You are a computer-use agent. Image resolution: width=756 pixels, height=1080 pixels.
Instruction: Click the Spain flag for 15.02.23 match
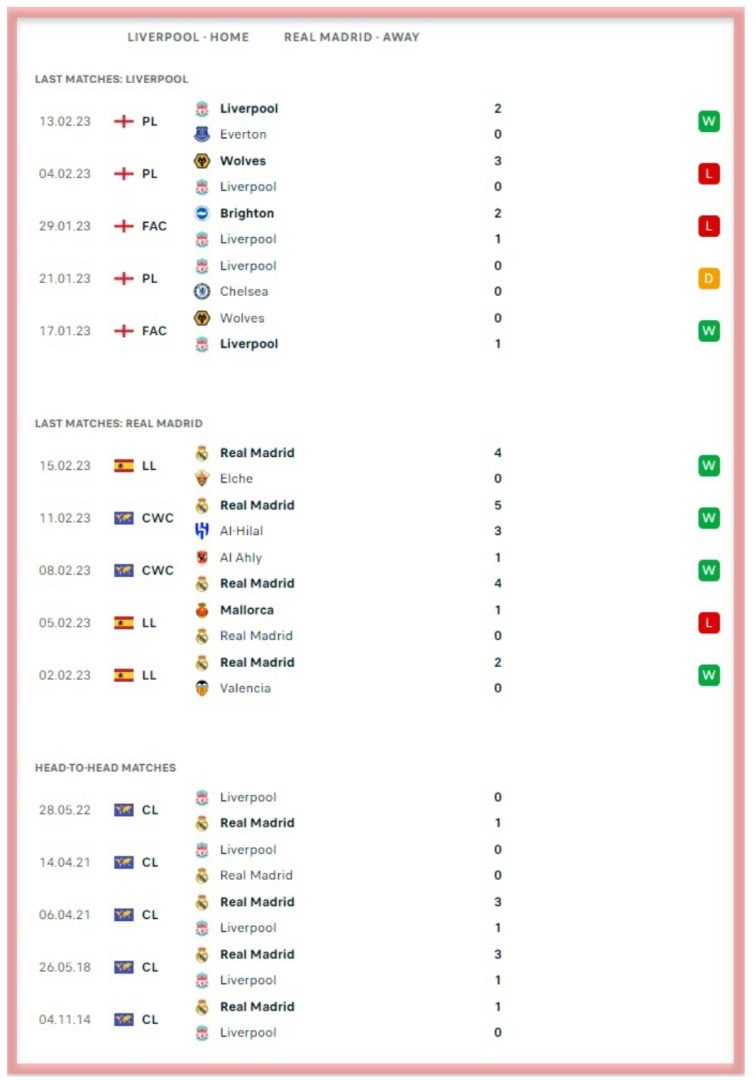click(123, 466)
